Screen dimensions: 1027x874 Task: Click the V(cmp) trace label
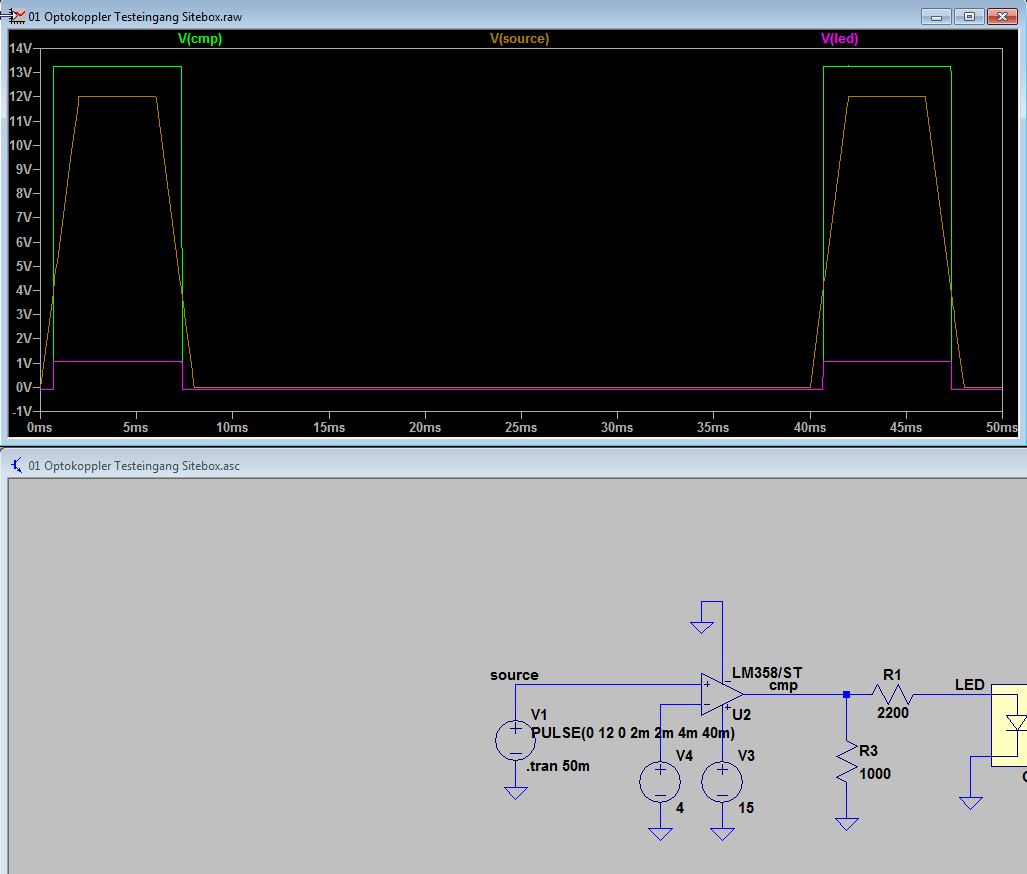(x=200, y=39)
